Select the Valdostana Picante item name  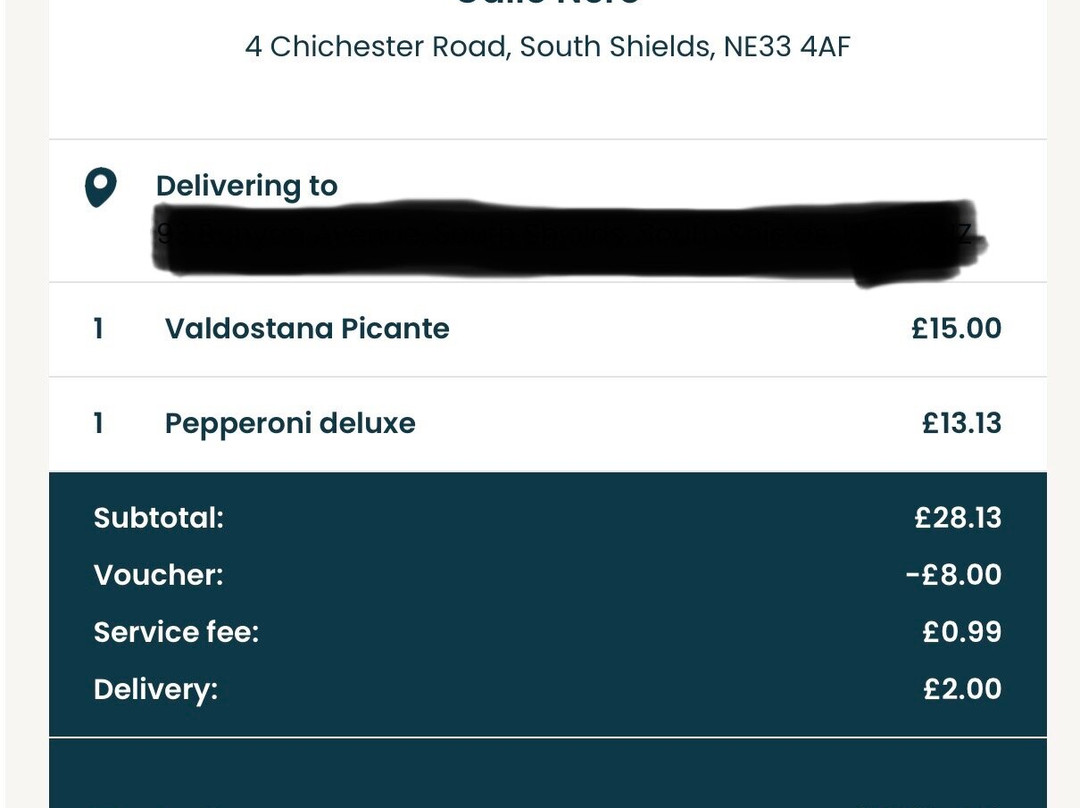tap(307, 329)
